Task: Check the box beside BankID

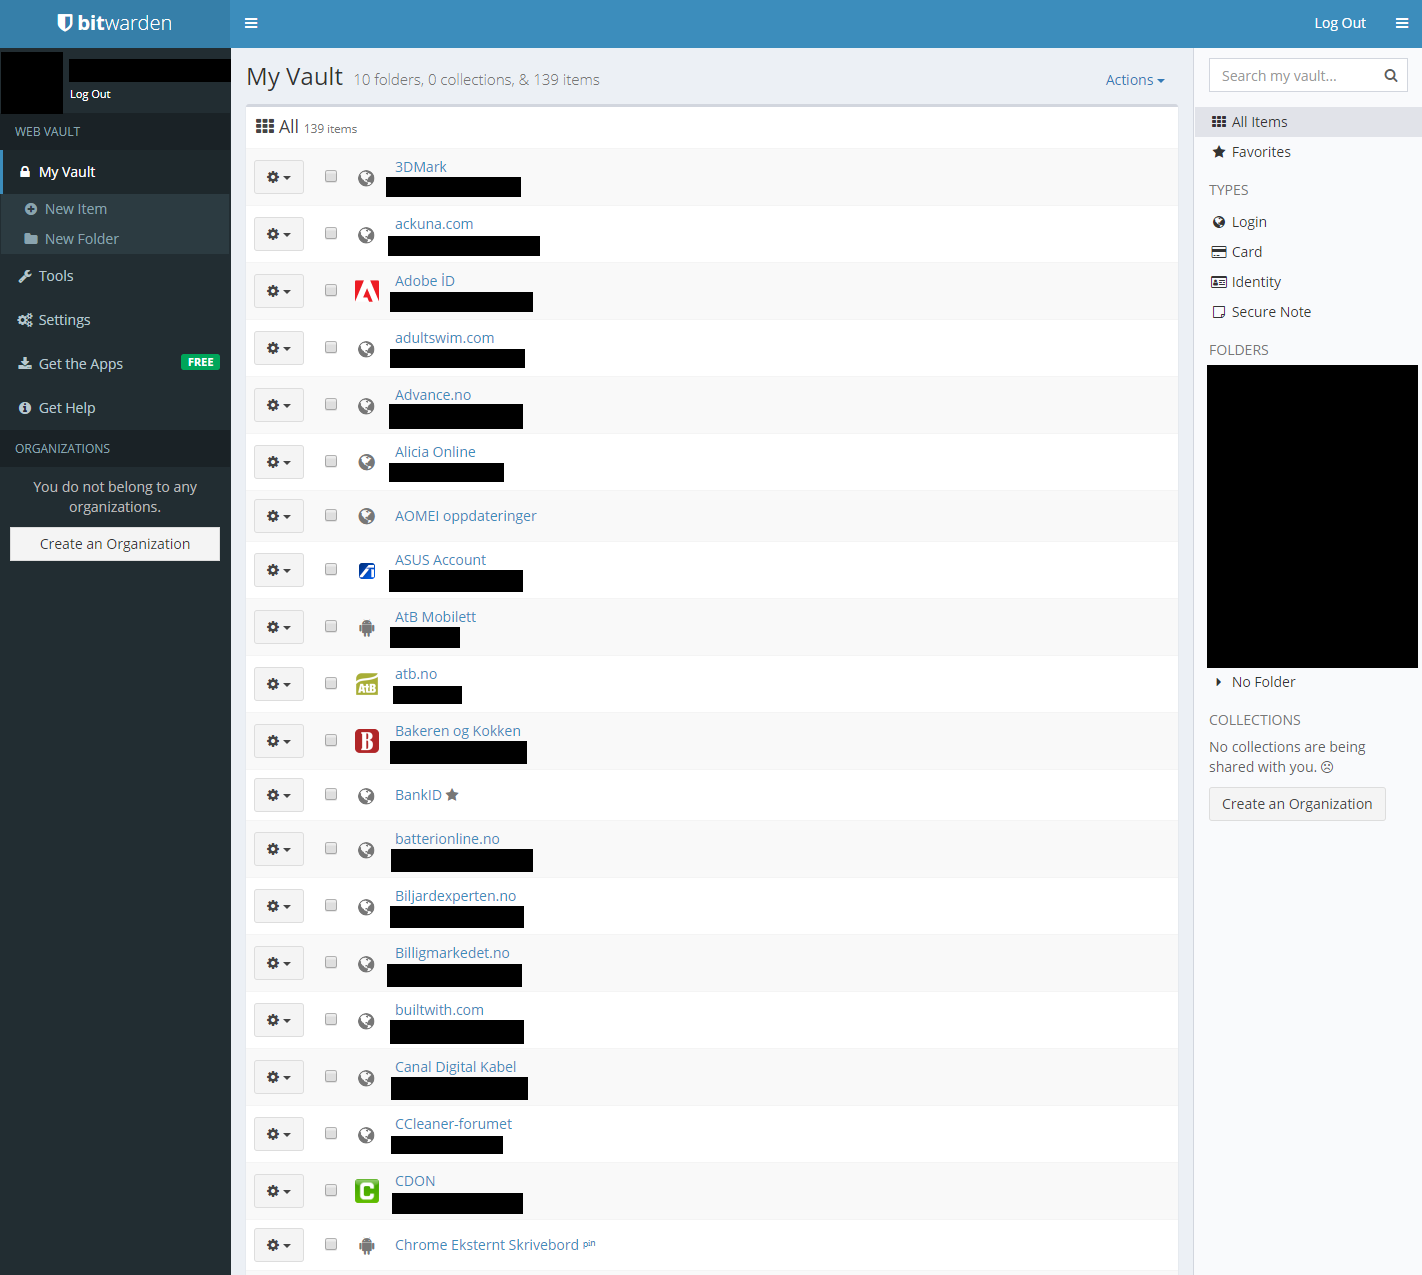Action: click(x=331, y=795)
